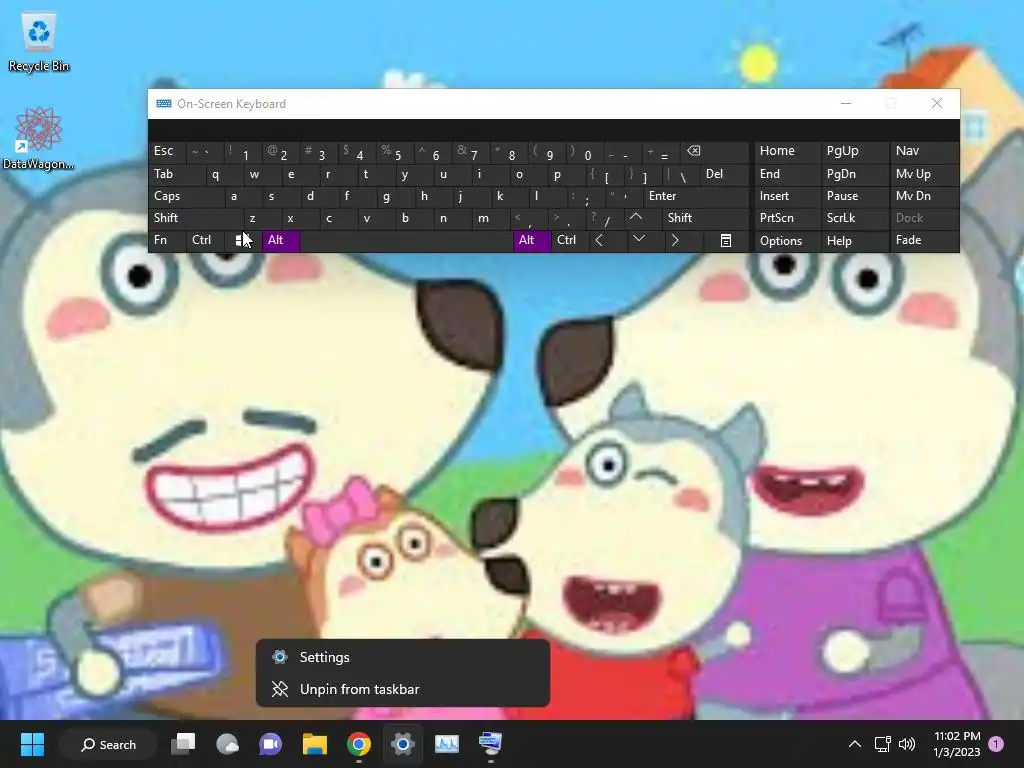Viewport: 1024px width, 768px height.
Task: Click the Esc key on keyboard
Action: click(x=167, y=152)
